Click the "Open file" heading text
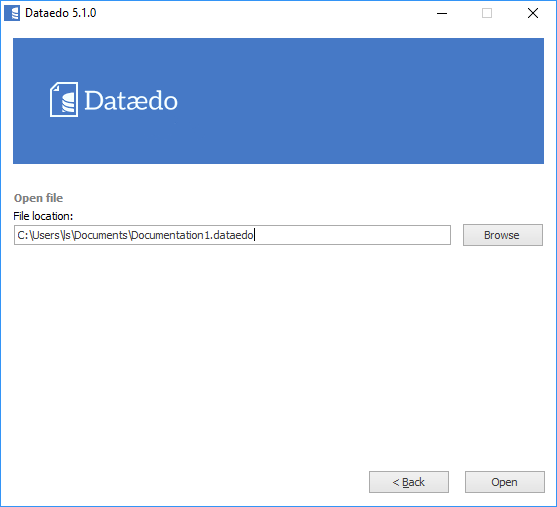Image resolution: width=557 pixels, height=507 pixels. [x=38, y=198]
